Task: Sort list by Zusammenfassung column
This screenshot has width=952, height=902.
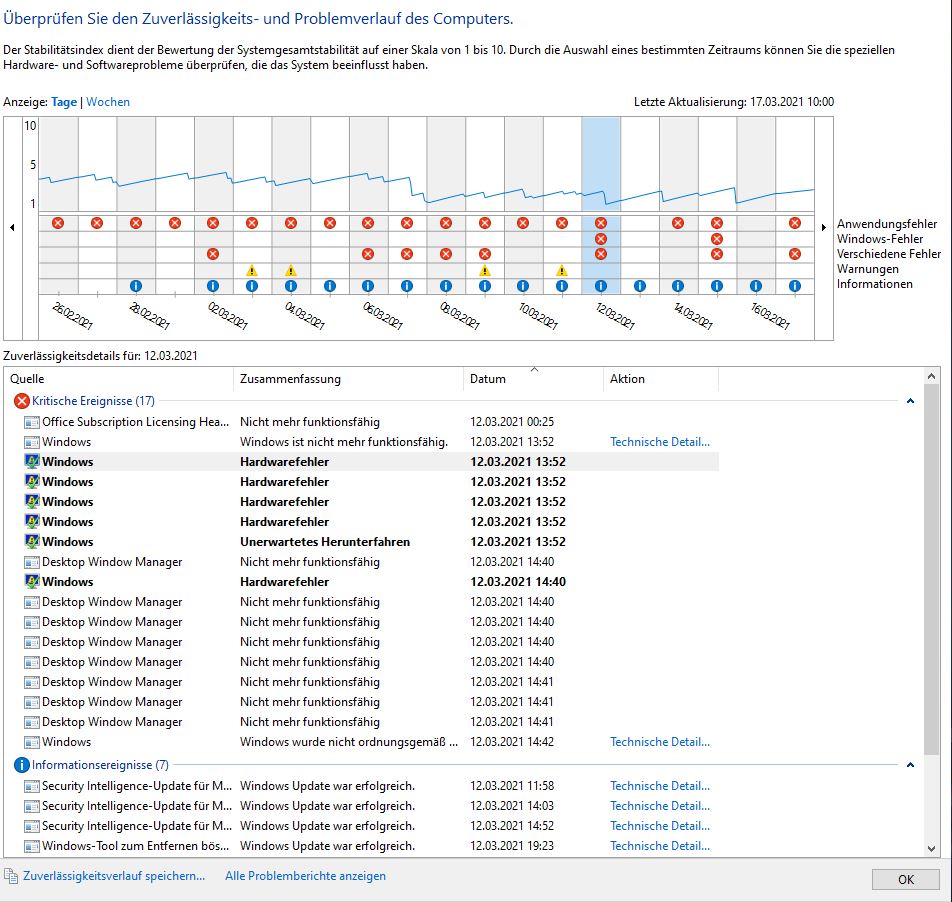Action: tap(348, 379)
